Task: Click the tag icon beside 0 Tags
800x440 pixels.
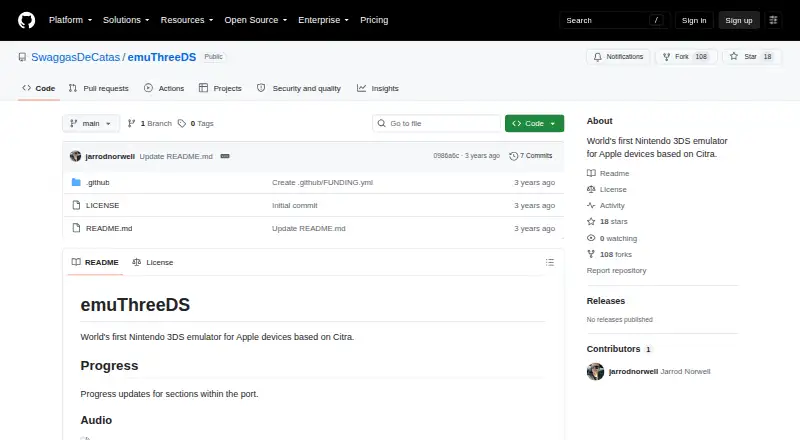Action: (182, 124)
